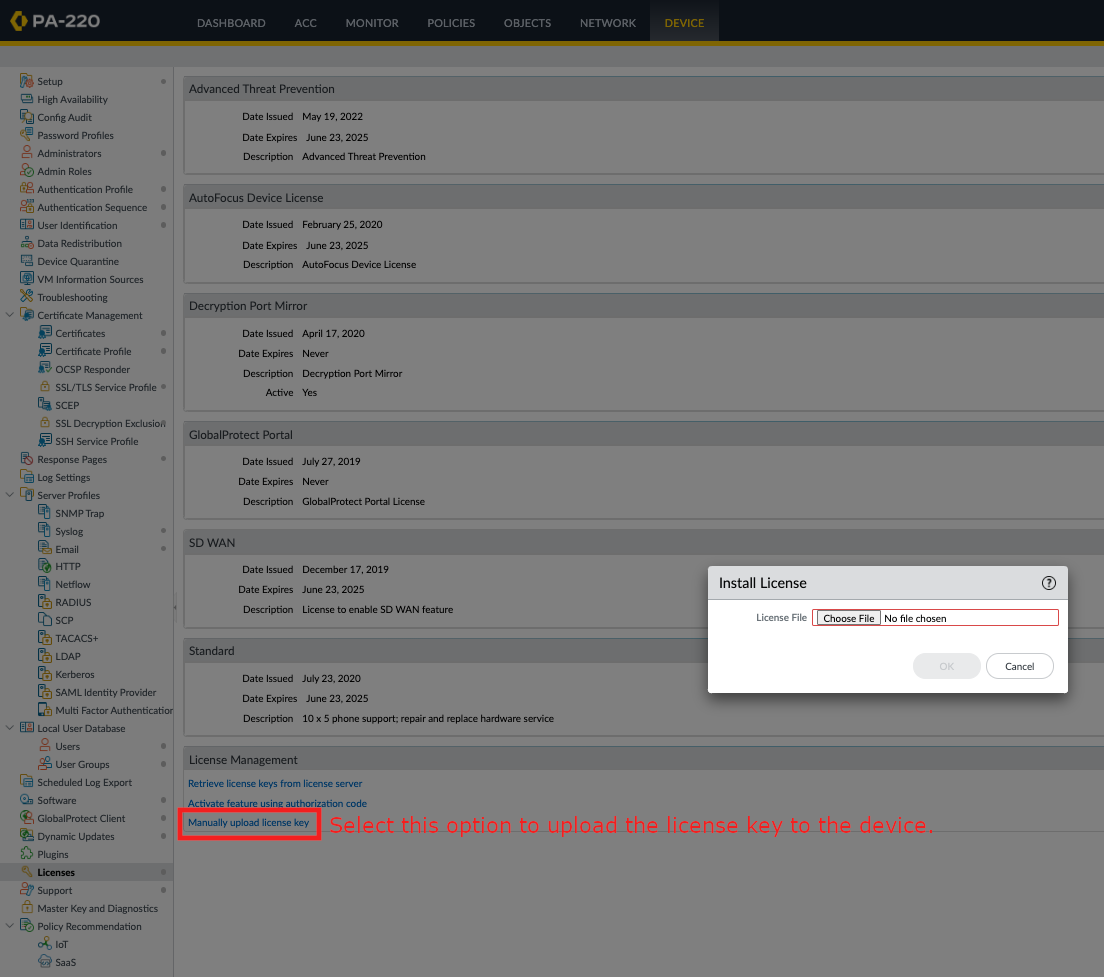Collapse the Server Profiles section
This screenshot has height=977, width=1104.
[x=9, y=495]
